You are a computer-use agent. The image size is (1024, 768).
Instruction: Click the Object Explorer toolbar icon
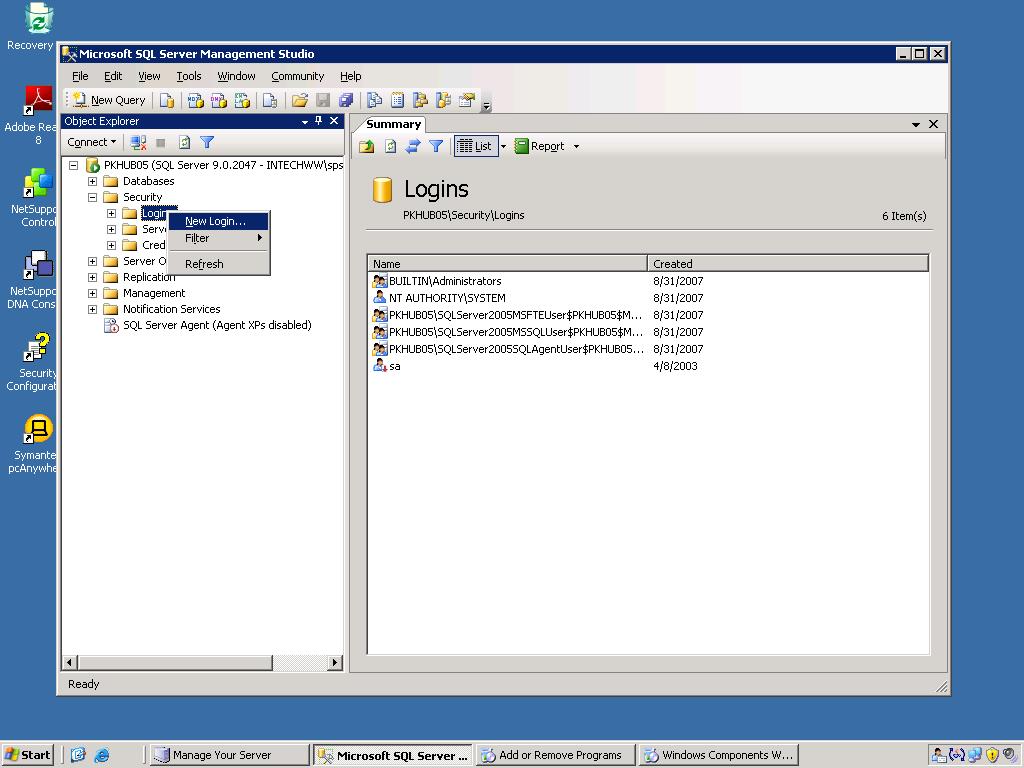[x=420, y=100]
